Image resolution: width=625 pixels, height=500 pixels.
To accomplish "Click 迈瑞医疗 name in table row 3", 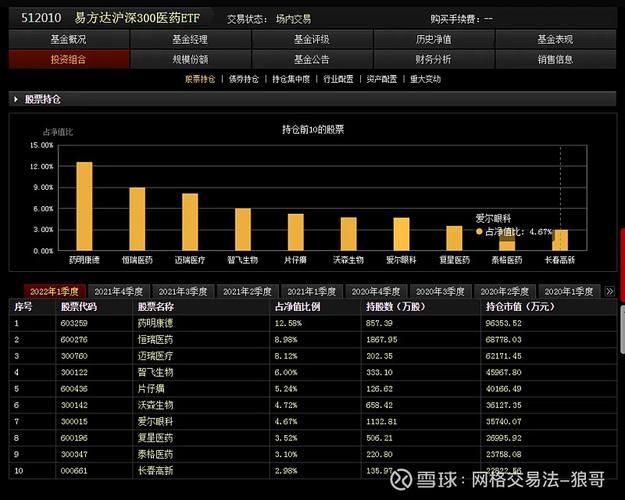I will point(155,356).
